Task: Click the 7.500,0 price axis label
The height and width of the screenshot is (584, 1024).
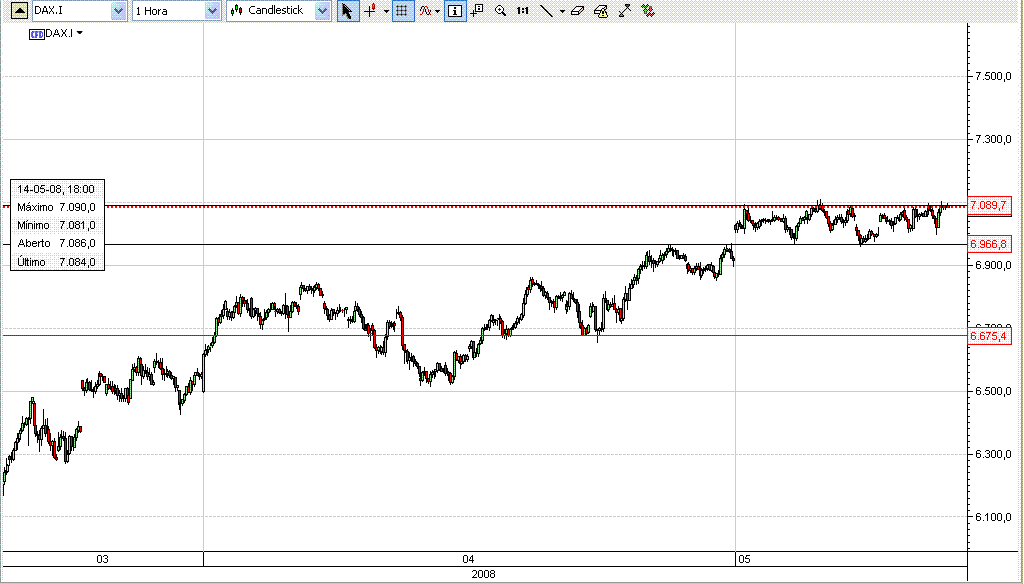Action: pyautogui.click(x=993, y=76)
